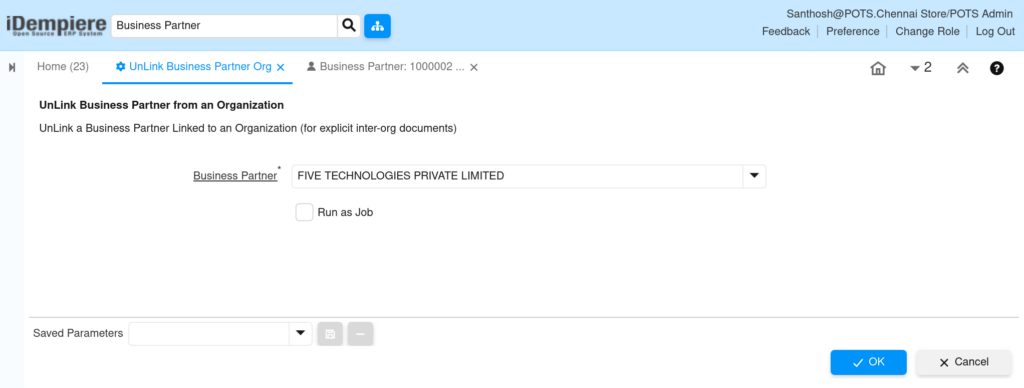Open the Business Partner dropdown arrow
This screenshot has width=1024, height=388.
pyautogui.click(x=754, y=176)
